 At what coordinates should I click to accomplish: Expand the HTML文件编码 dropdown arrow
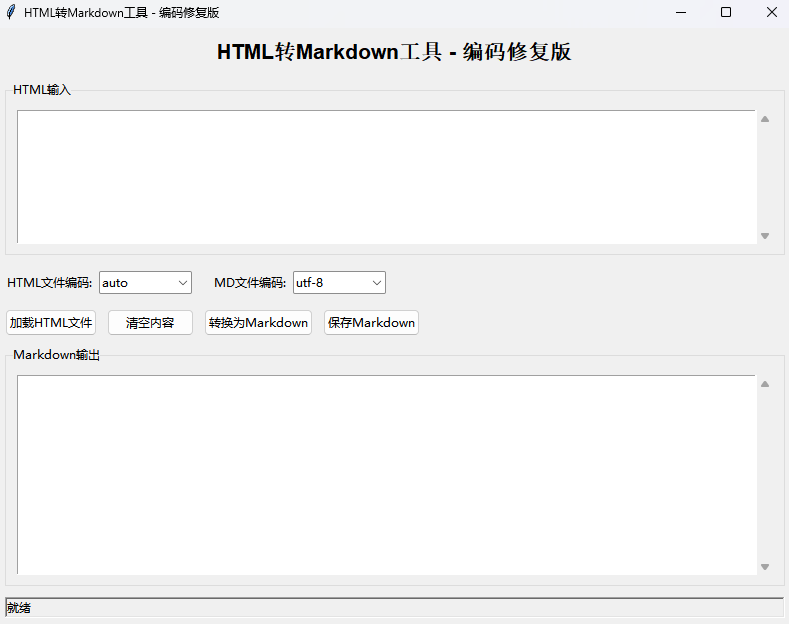[182, 283]
